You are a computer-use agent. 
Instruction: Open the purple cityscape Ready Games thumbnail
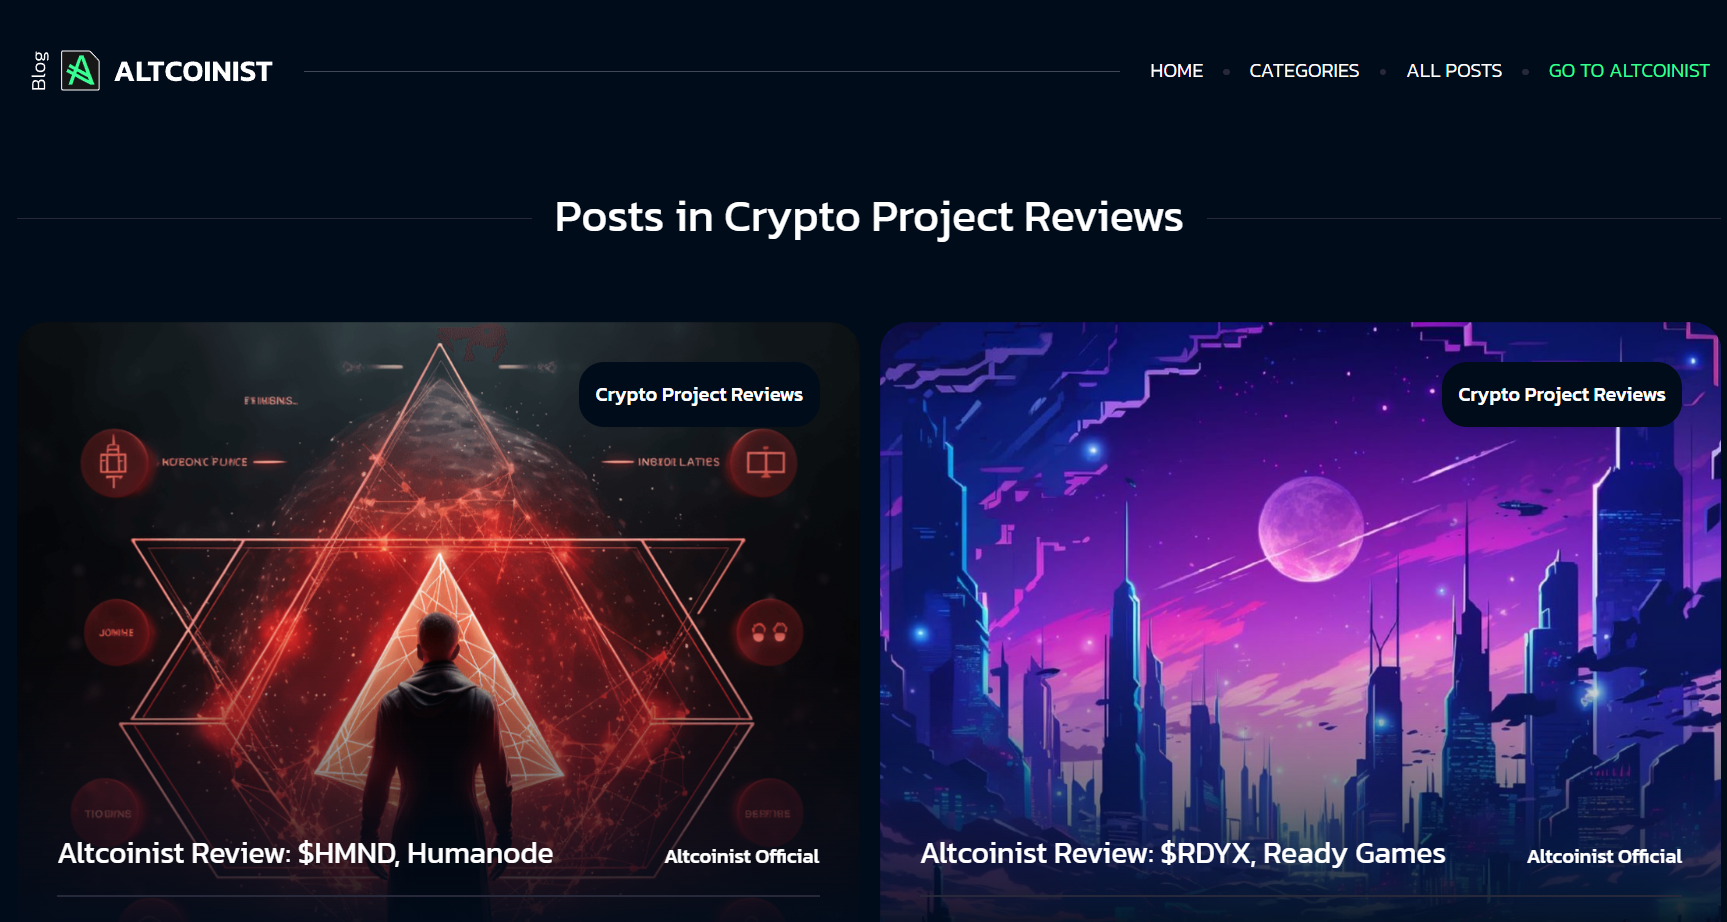pos(1300,622)
